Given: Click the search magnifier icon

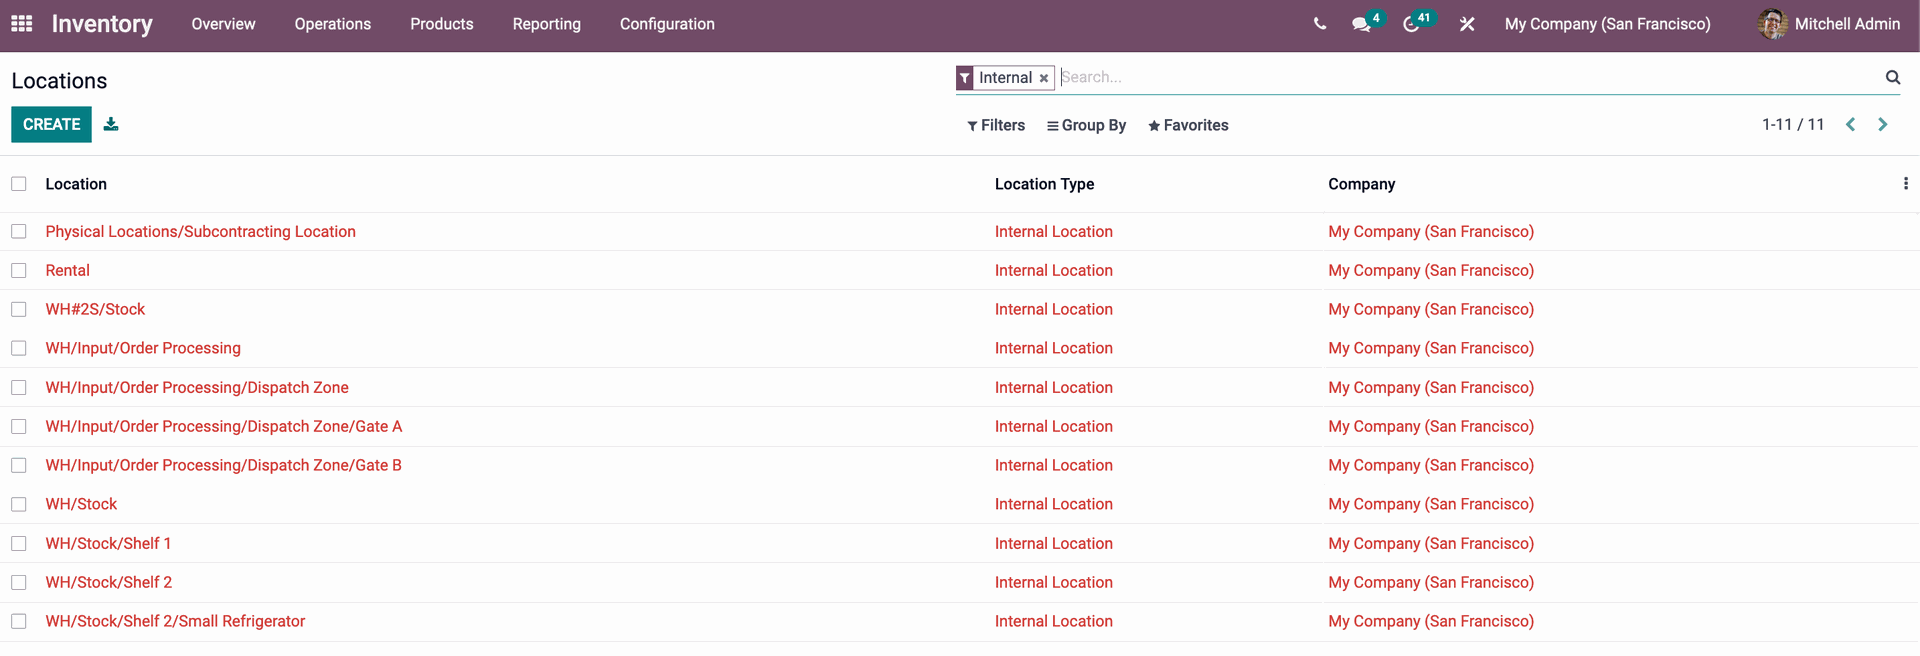Looking at the screenshot, I should (1892, 77).
